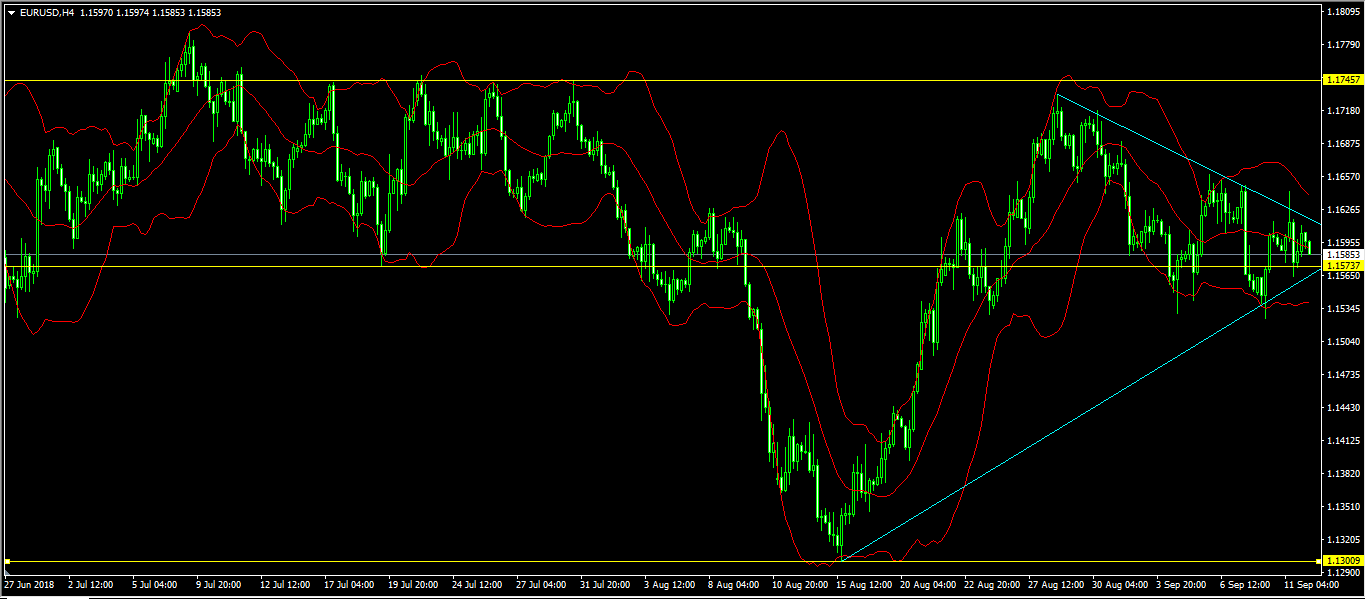Click the 1.14430 price scale value
This screenshot has height=599, width=1365.
click(1343, 408)
